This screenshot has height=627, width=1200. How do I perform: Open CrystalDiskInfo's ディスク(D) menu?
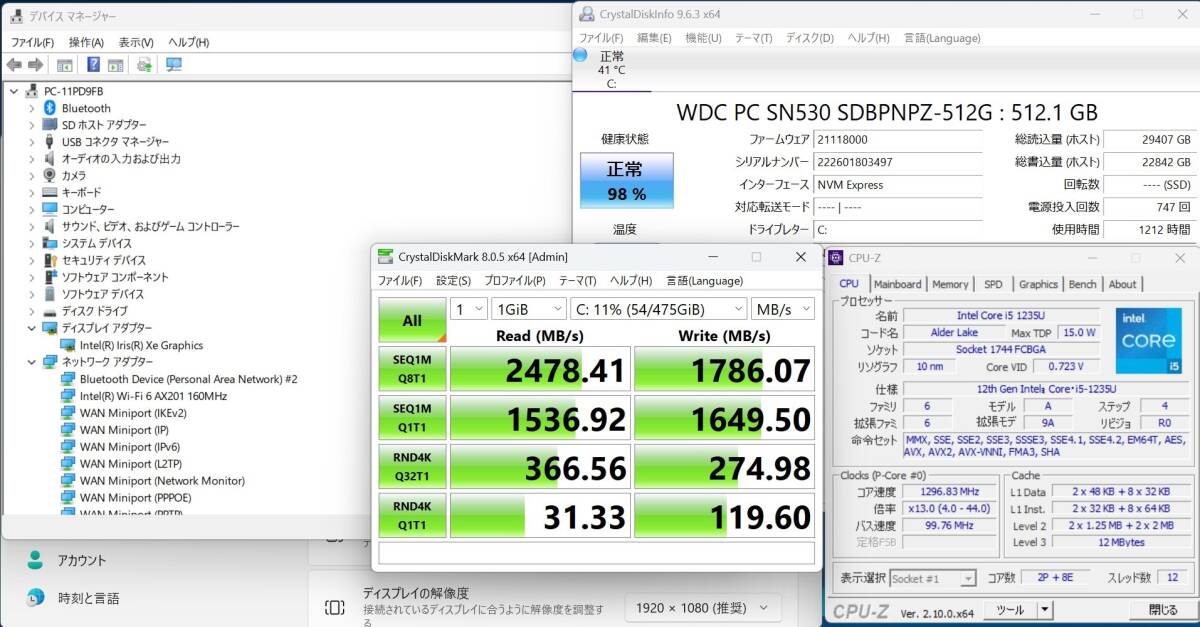810,38
